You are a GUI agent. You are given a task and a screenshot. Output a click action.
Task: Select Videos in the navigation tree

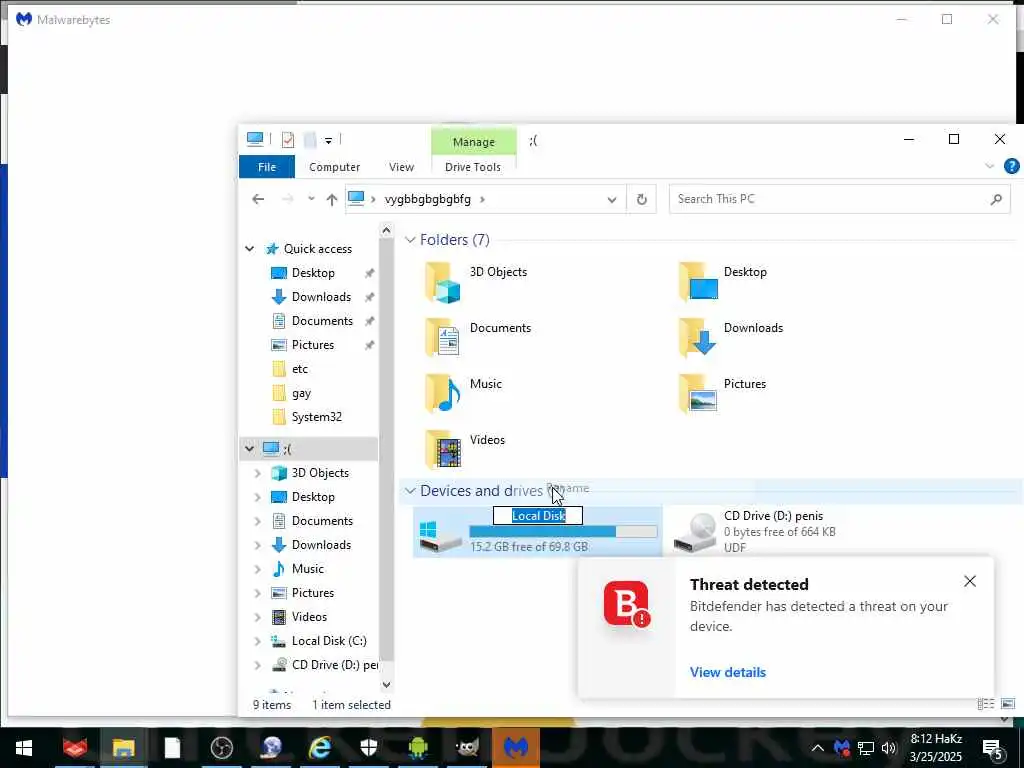click(309, 616)
